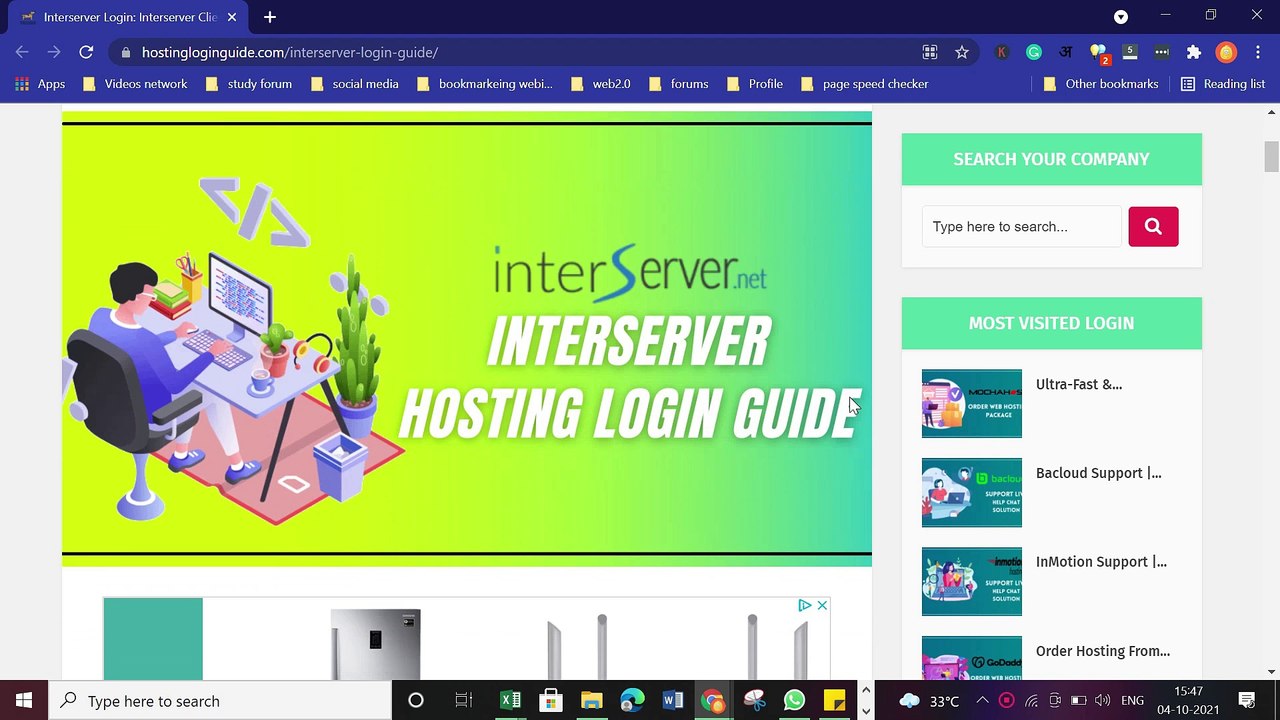The height and width of the screenshot is (720, 1280).
Task: Open Sticky Notes from taskbar
Action: (x=835, y=700)
